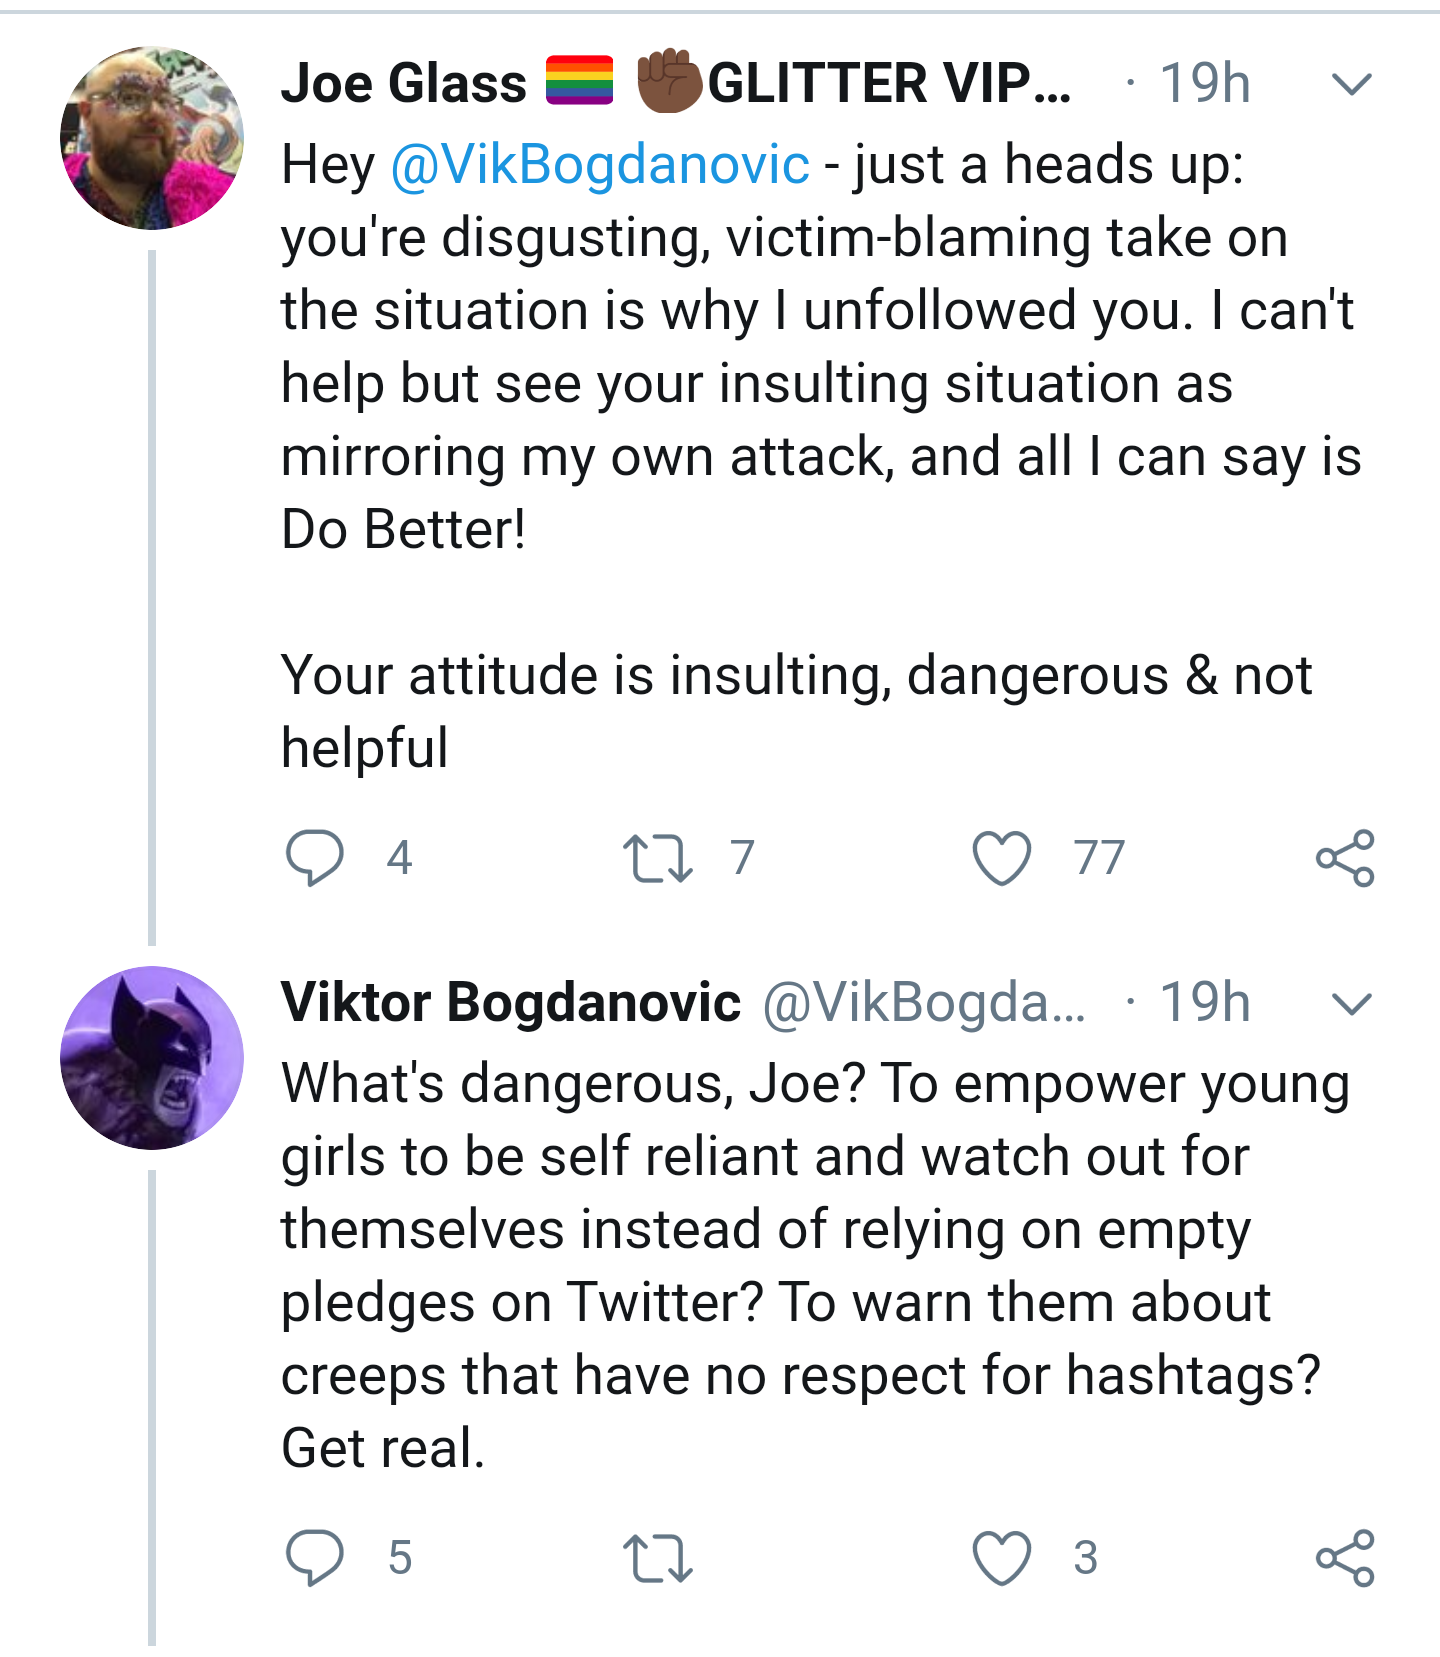Image resolution: width=1440 pixels, height=1657 pixels.
Task: Open Joe Glass's profile from his name
Action: (403, 83)
